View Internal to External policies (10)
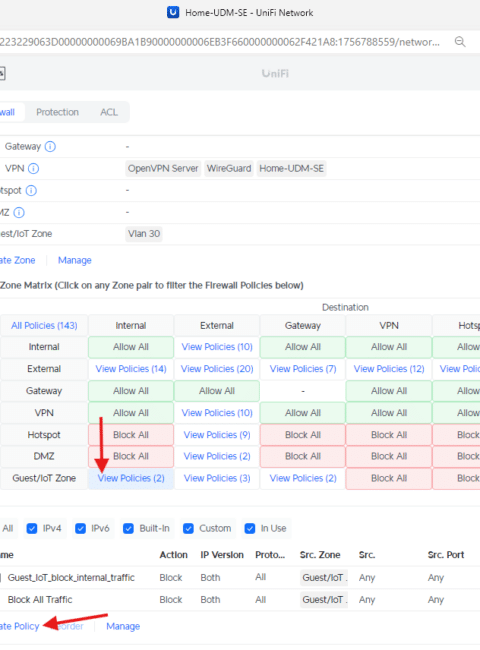Screen dimensions: 480x650 pyautogui.click(x=217, y=347)
